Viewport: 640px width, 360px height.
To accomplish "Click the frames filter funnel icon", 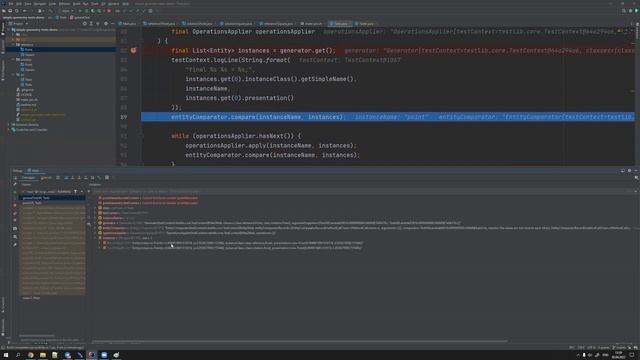I will coord(76,191).
